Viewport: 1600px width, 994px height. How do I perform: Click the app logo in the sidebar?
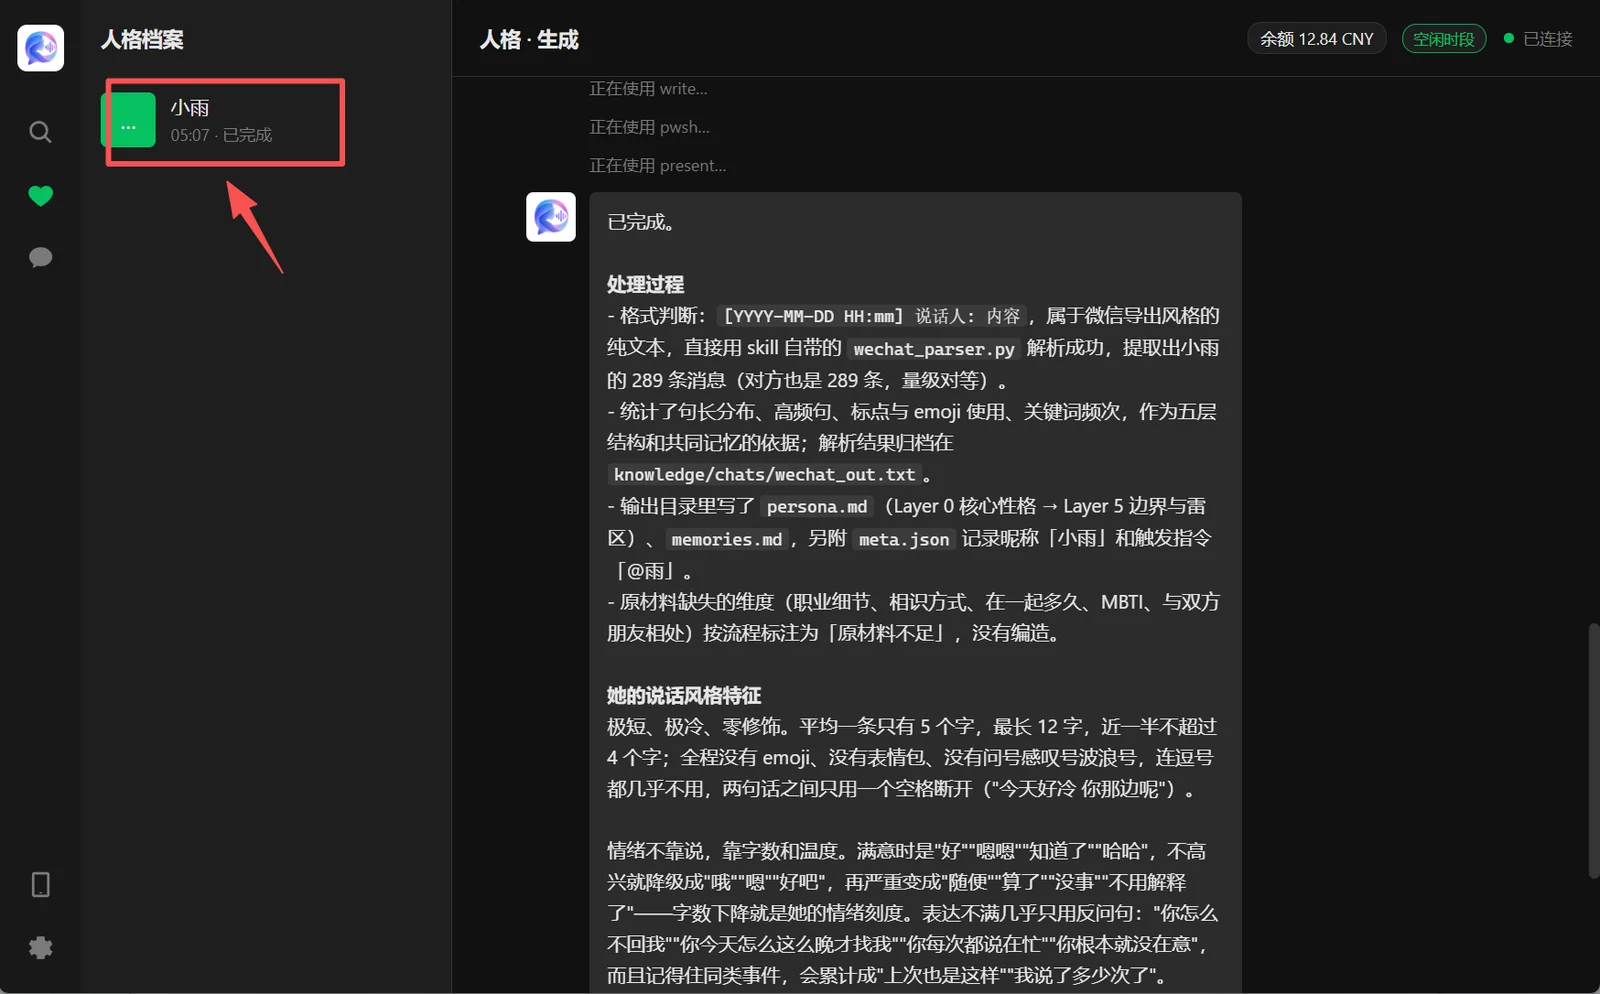pyautogui.click(x=41, y=48)
